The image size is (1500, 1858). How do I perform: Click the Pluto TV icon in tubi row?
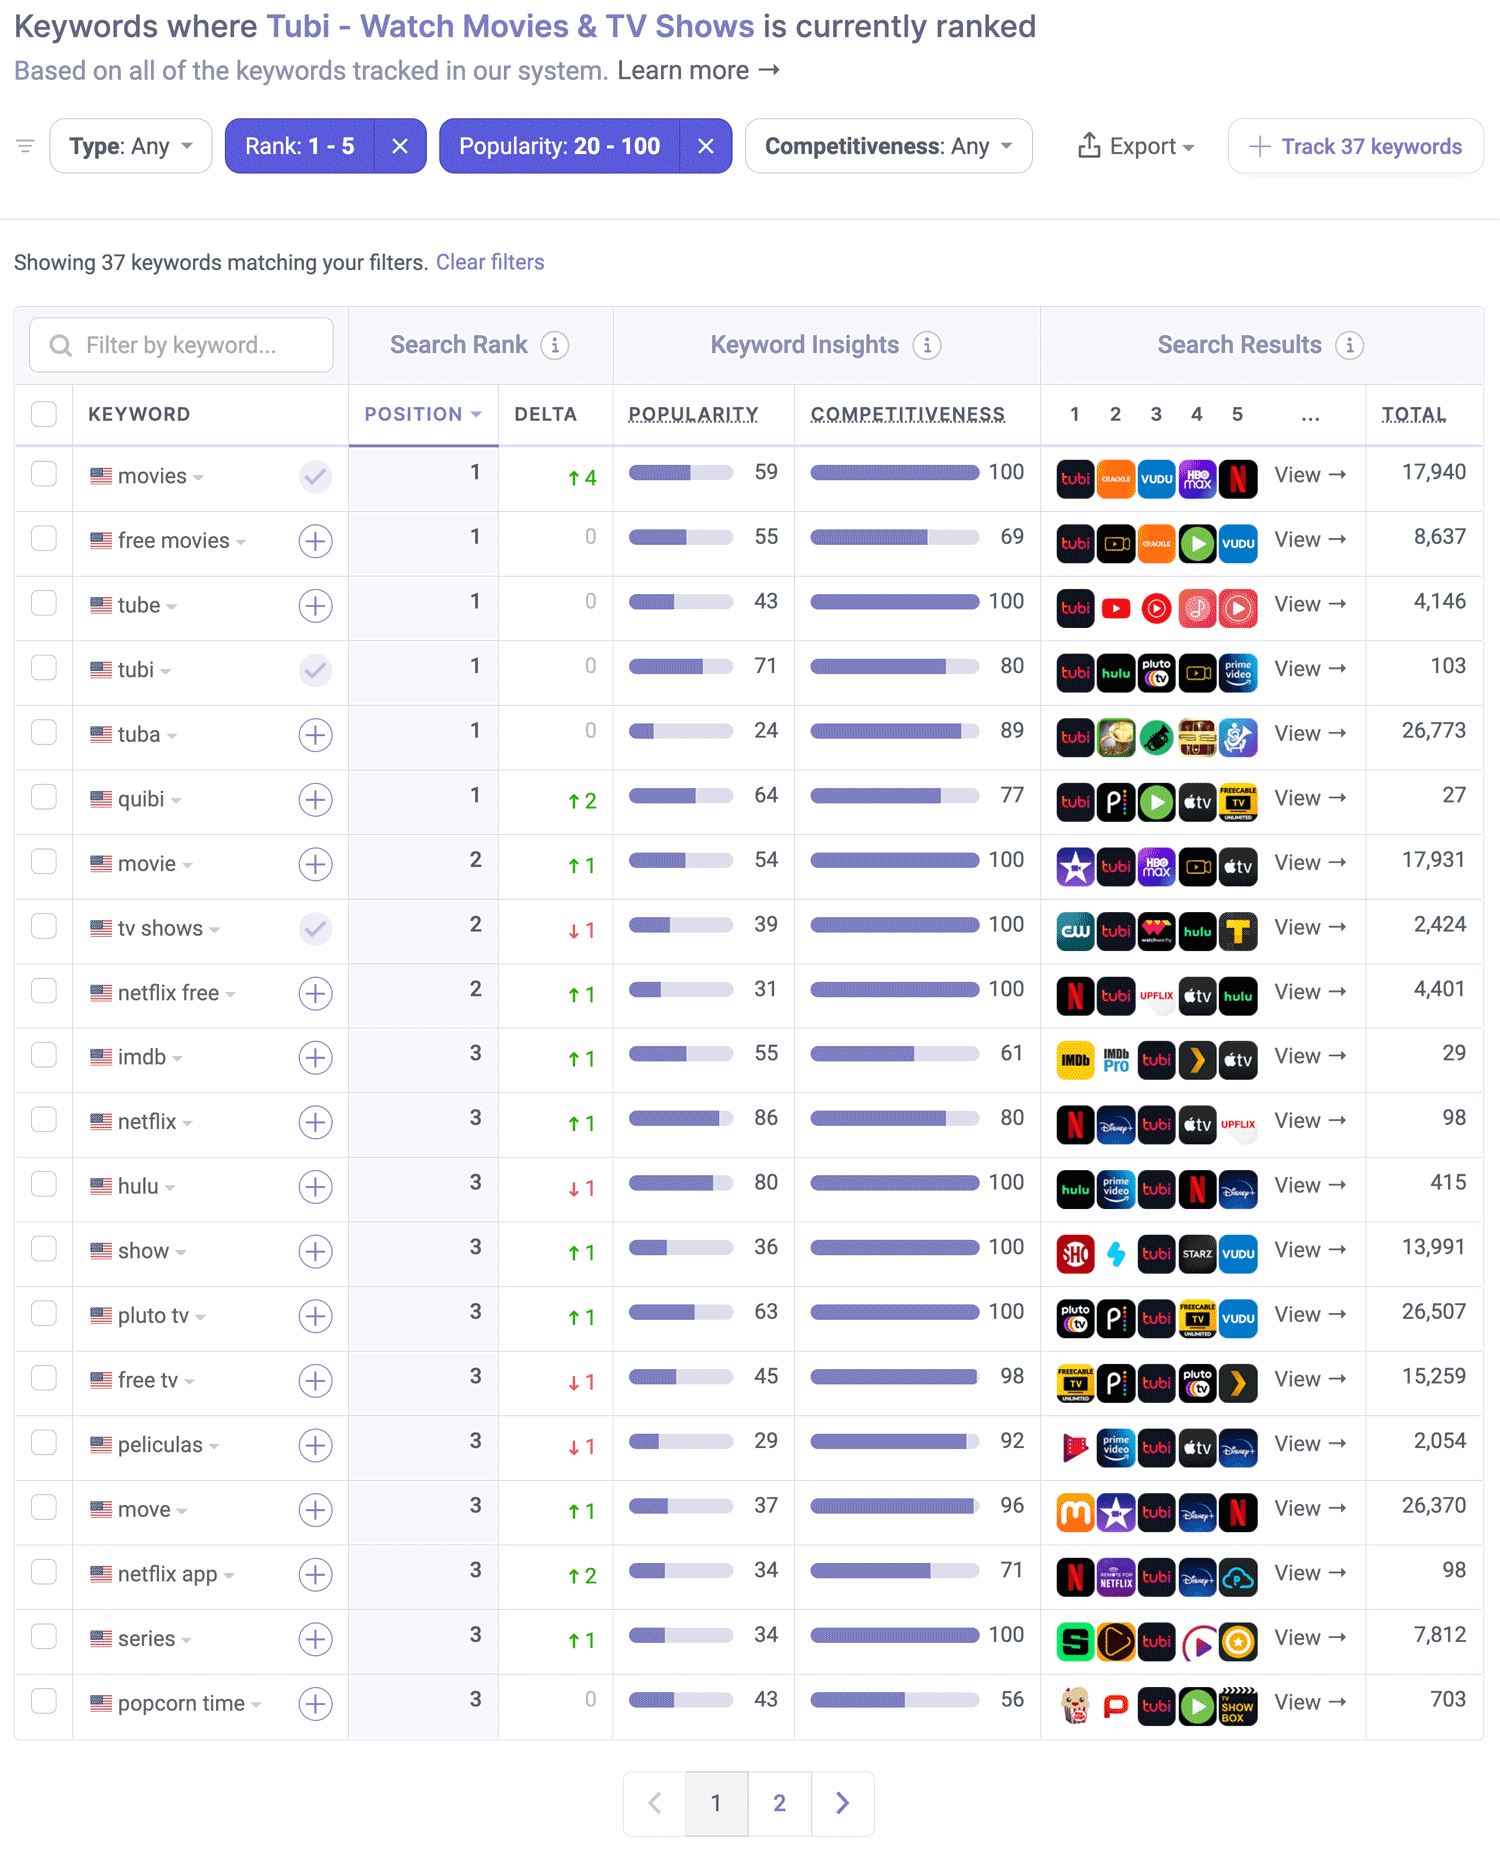click(1157, 672)
